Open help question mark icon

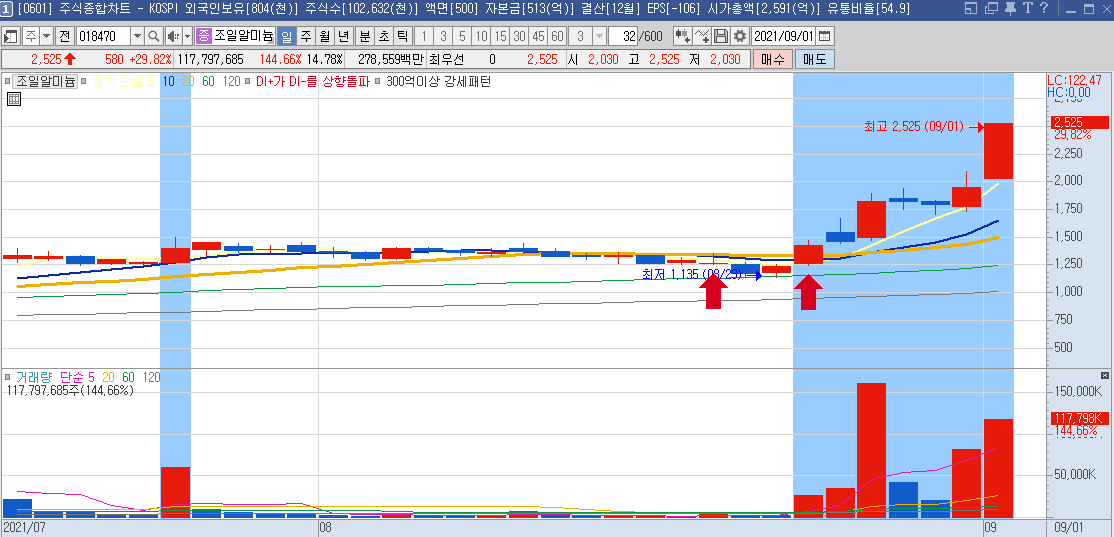pyautogui.click(x=1044, y=9)
